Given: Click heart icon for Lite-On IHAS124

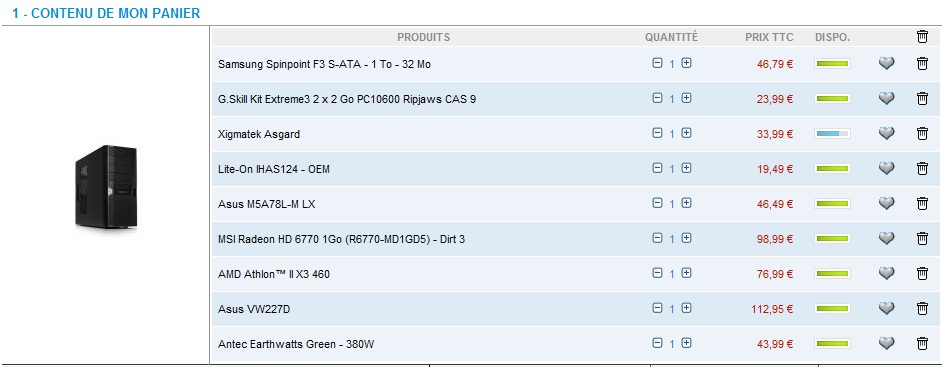Looking at the screenshot, I should click(x=886, y=168).
